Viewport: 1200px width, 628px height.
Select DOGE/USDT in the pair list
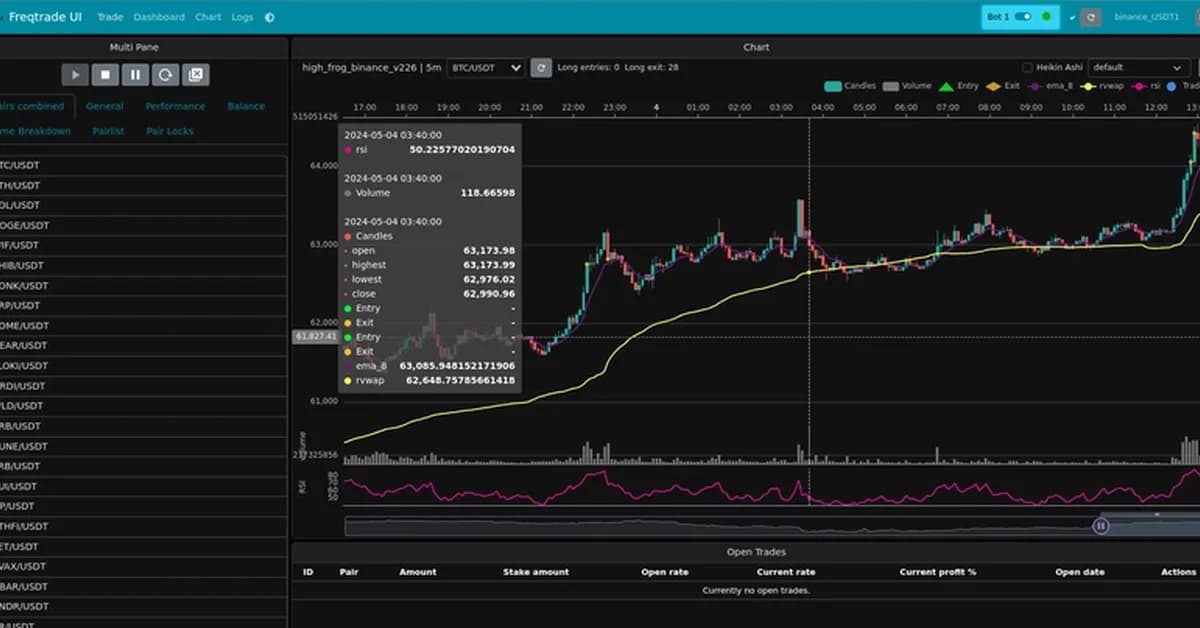click(x=25, y=225)
